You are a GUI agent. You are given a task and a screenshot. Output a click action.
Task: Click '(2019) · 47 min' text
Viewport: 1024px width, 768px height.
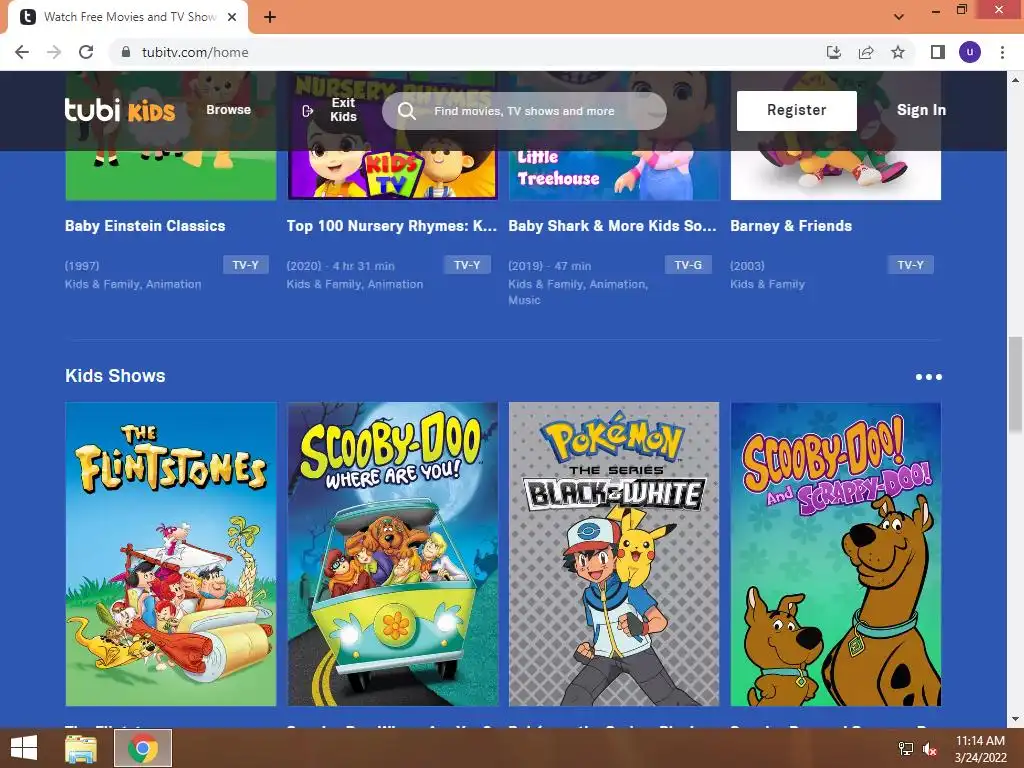549,266
